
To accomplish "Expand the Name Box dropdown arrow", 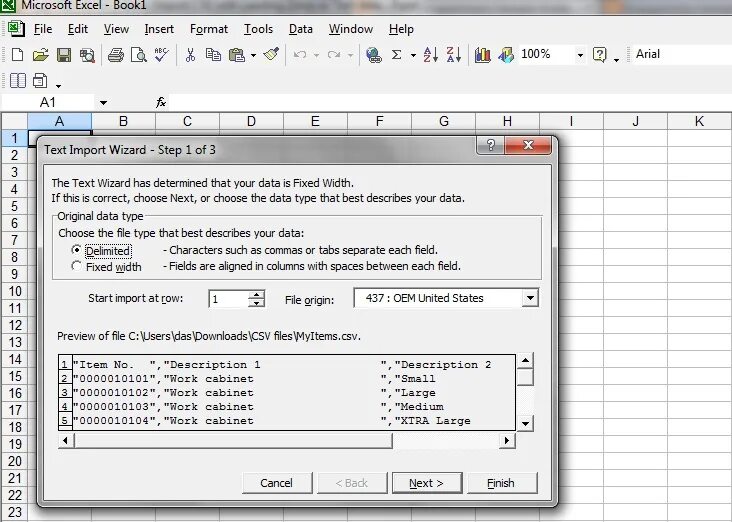I will click(103, 103).
